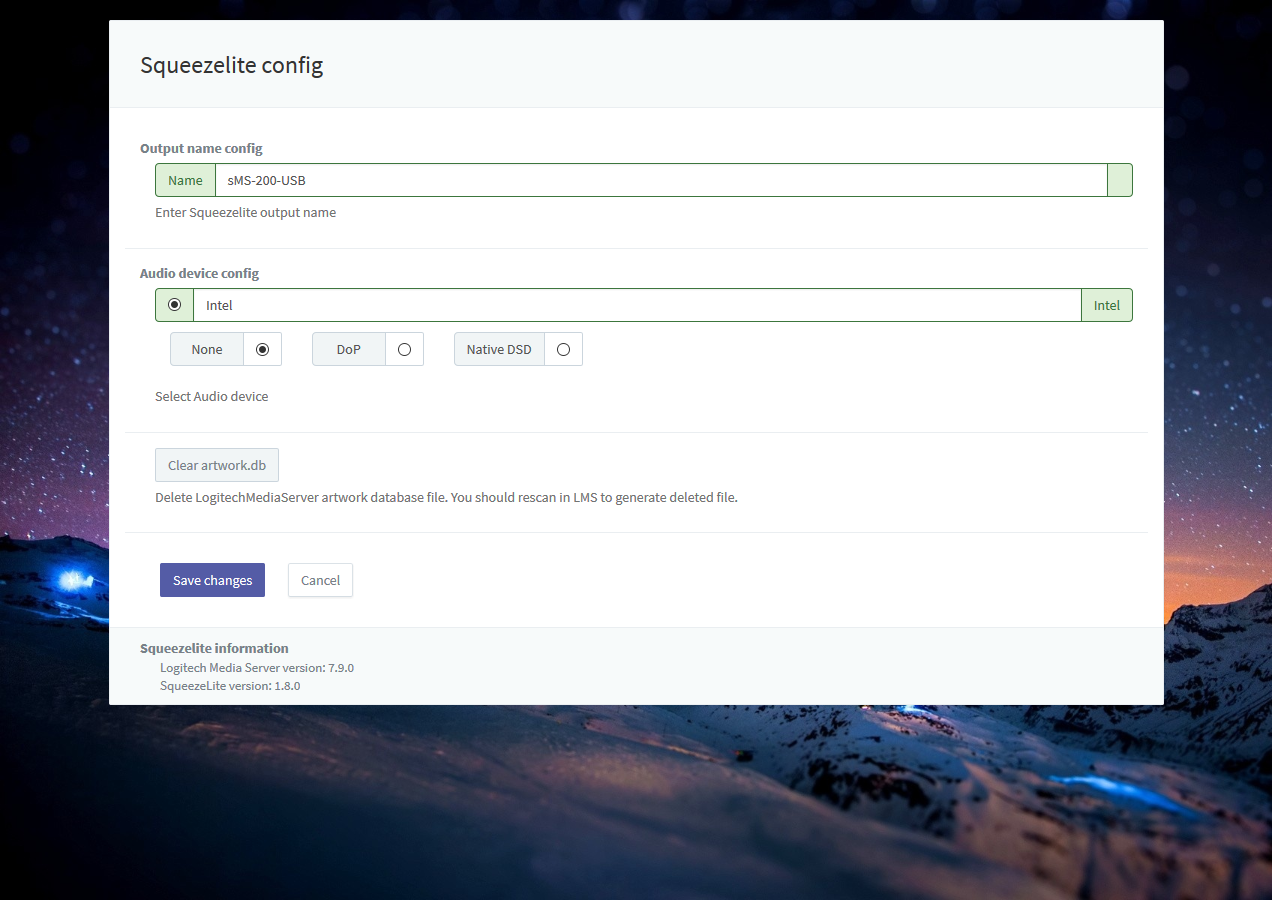
Task: Select the Intel audio device radio button
Action: click(x=175, y=305)
